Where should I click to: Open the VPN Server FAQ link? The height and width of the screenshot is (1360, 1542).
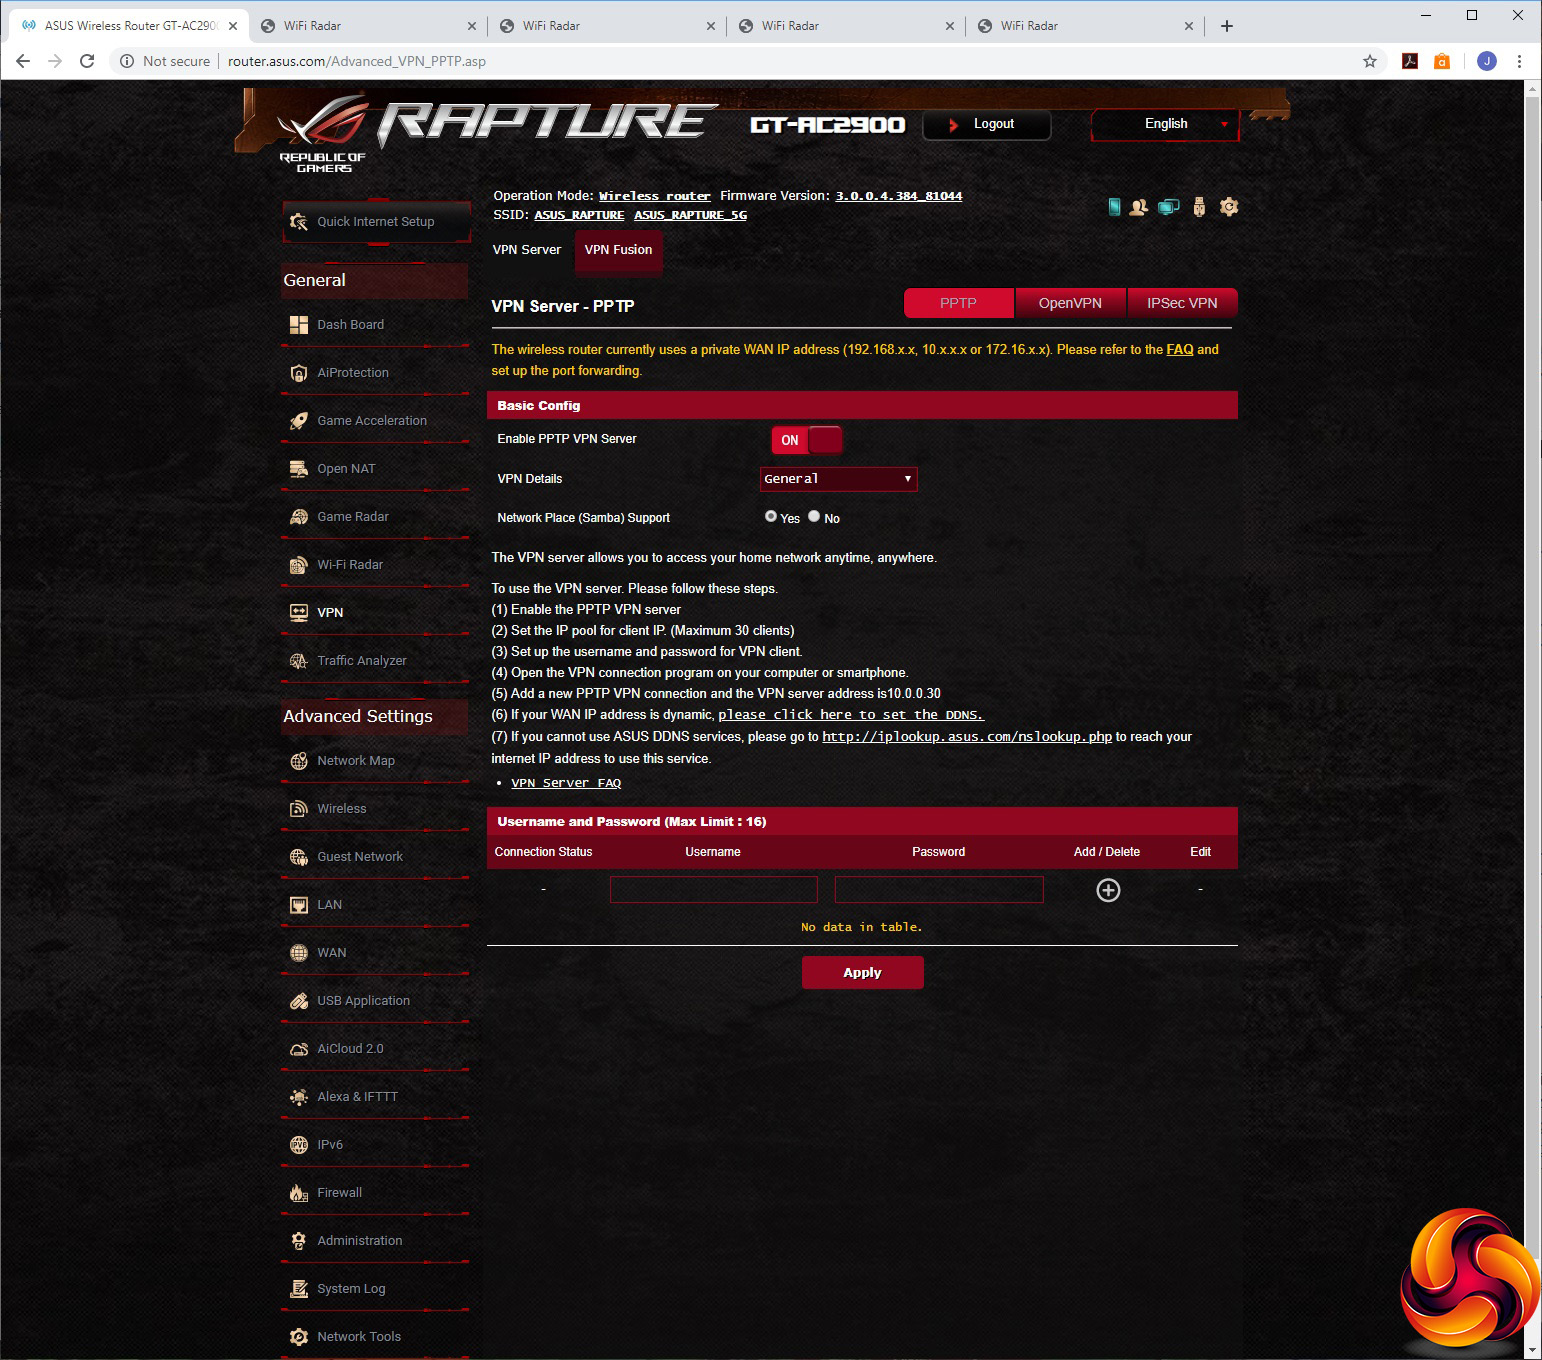(x=566, y=783)
